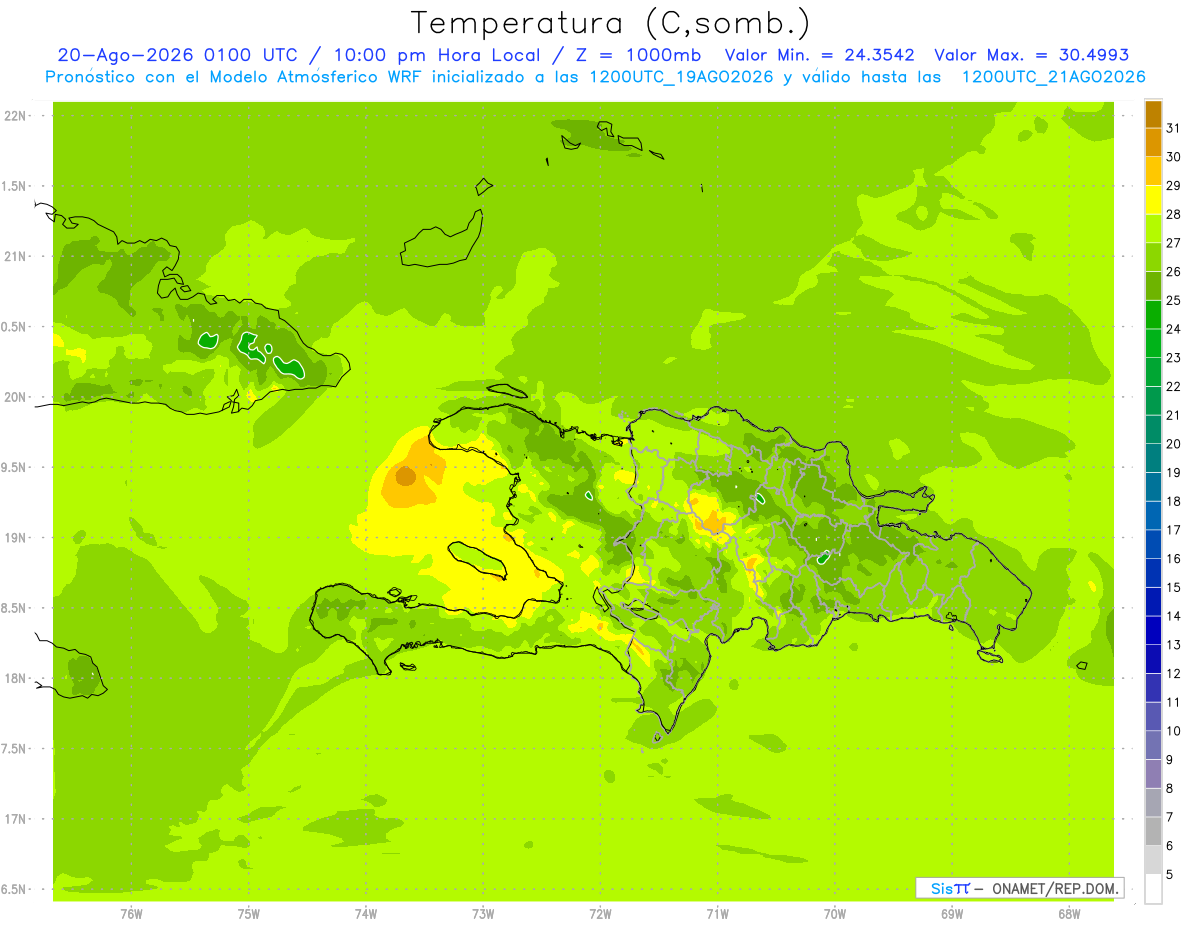Pick the white legend swatch below 5
This screenshot has width=1200, height=927.
point(1153,889)
